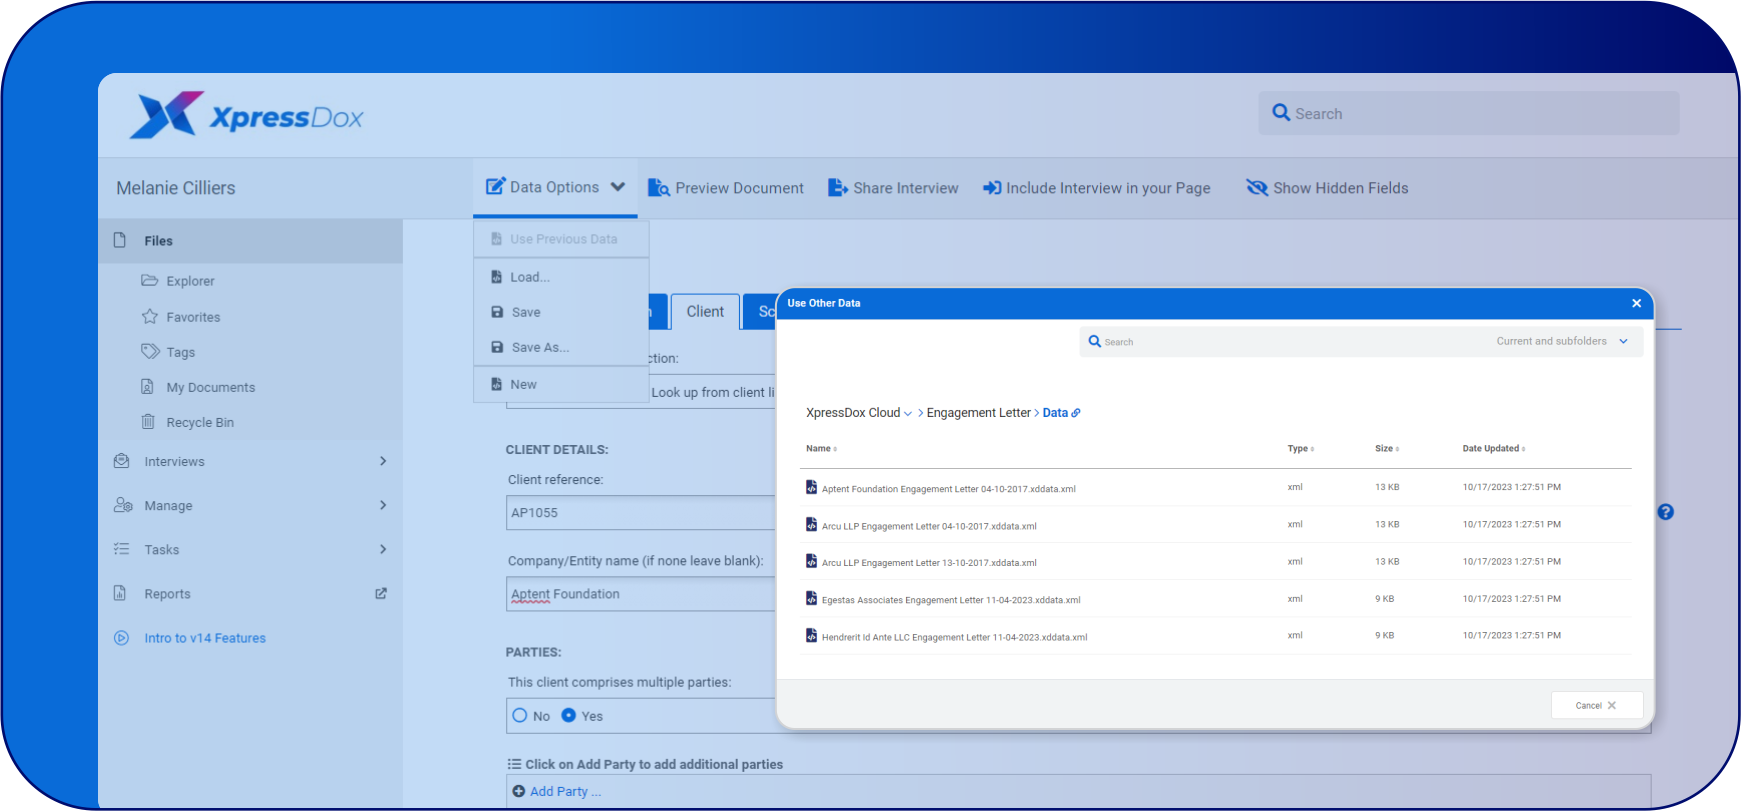The image size is (1741, 811).
Task: Click the My Documents icon
Action: [148, 386]
